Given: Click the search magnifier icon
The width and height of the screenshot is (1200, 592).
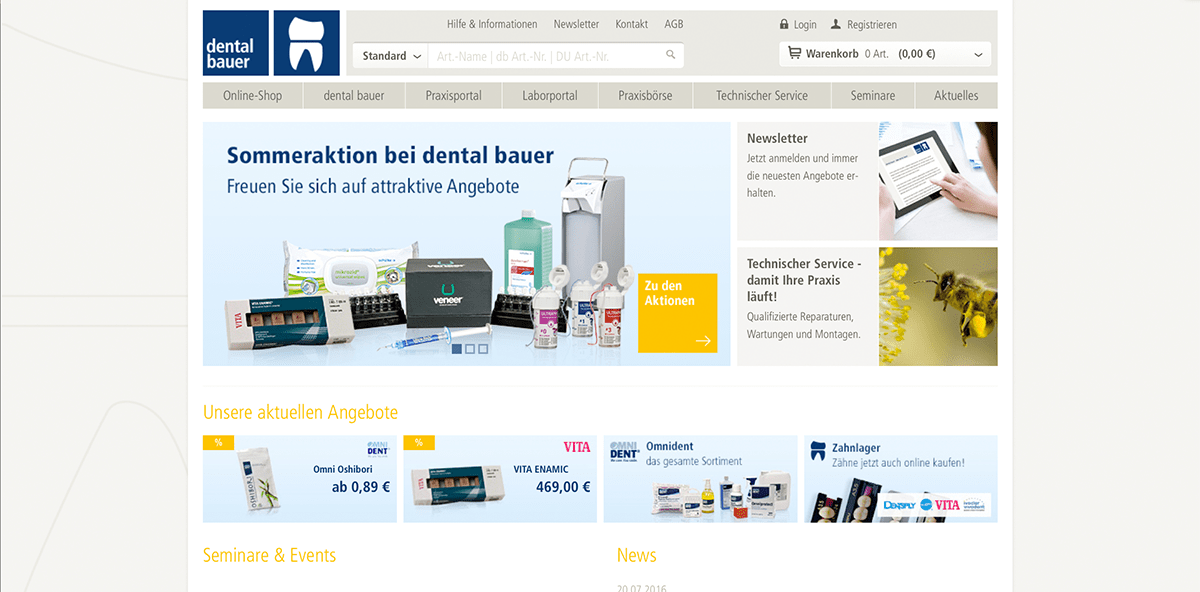Looking at the screenshot, I should tap(671, 56).
